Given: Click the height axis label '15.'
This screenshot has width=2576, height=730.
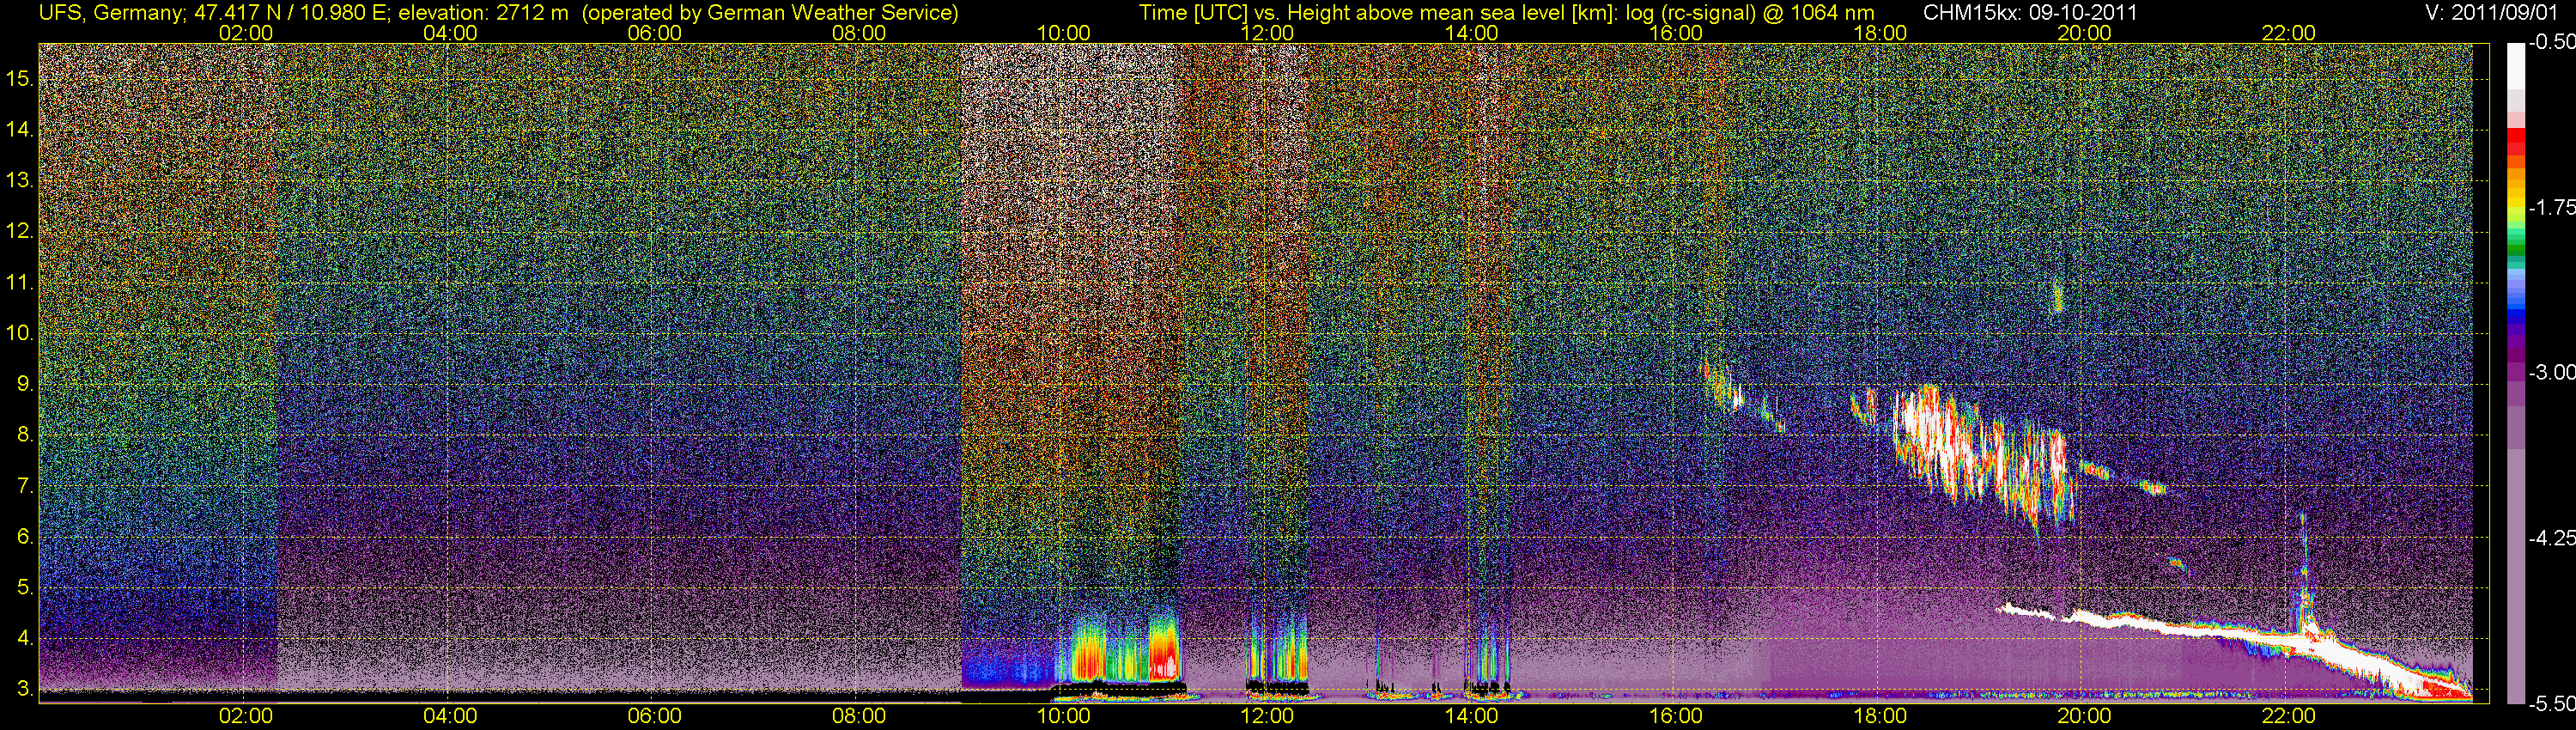Looking at the screenshot, I should (20, 78).
